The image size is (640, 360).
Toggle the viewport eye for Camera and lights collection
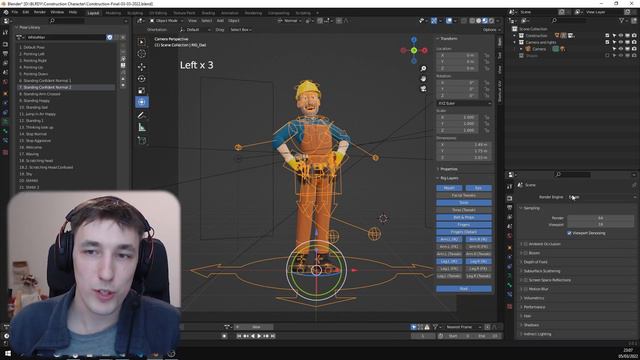pyautogui.click(x=621, y=42)
